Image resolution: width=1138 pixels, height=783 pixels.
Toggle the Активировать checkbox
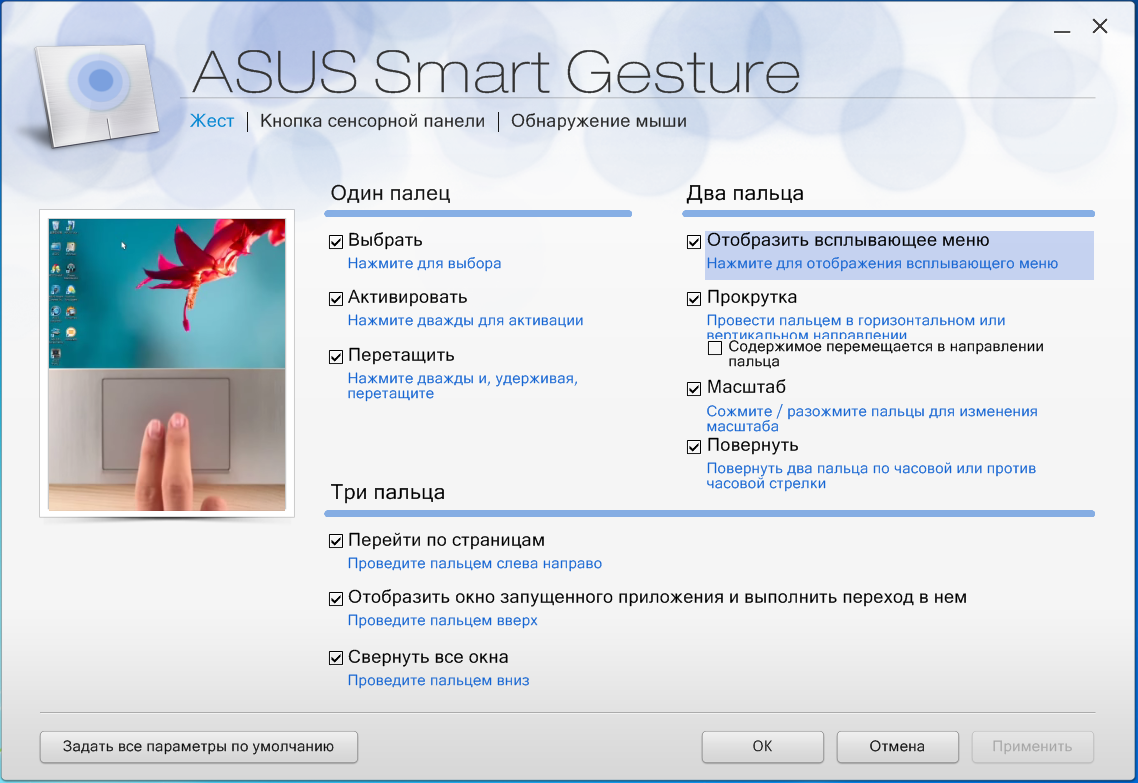336,299
